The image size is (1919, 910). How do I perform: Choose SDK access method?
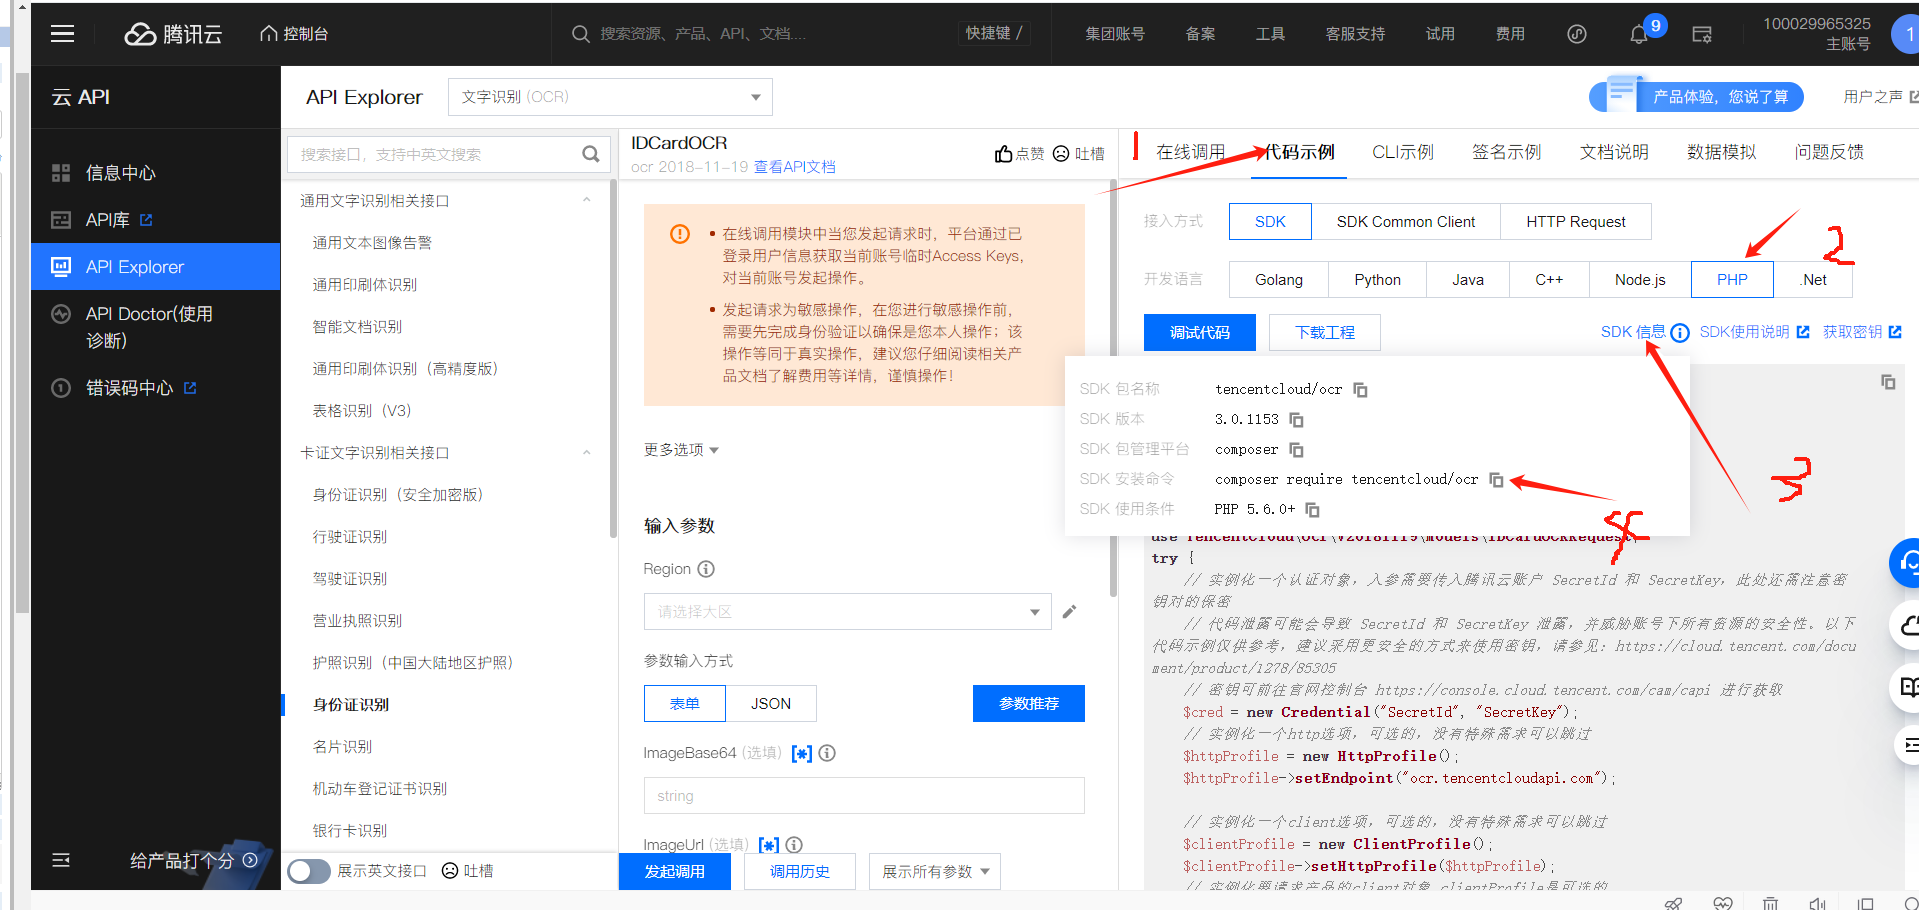[x=1270, y=222]
